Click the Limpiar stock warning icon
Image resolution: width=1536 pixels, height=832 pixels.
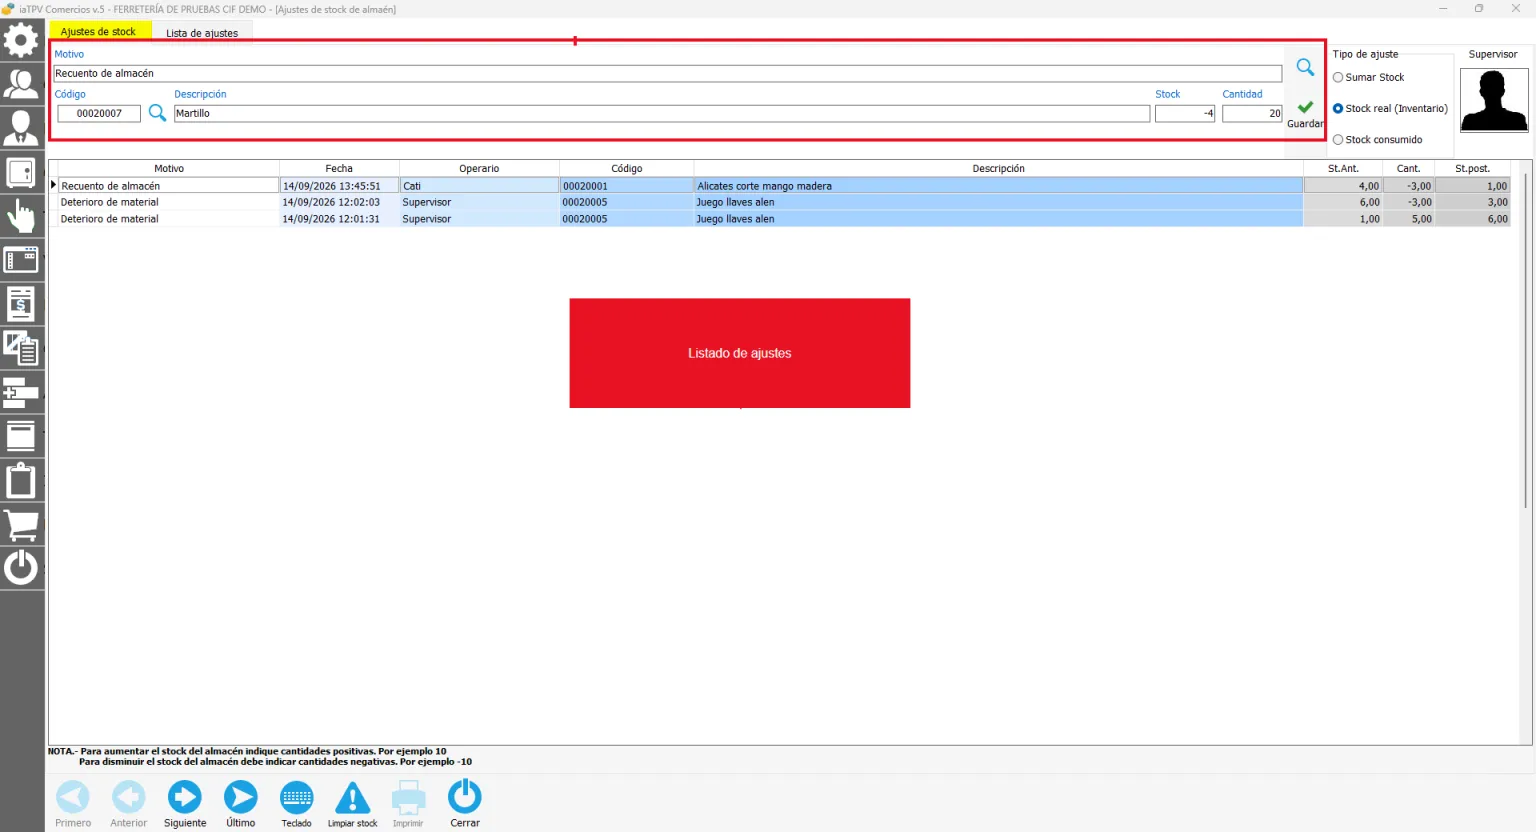pos(352,798)
